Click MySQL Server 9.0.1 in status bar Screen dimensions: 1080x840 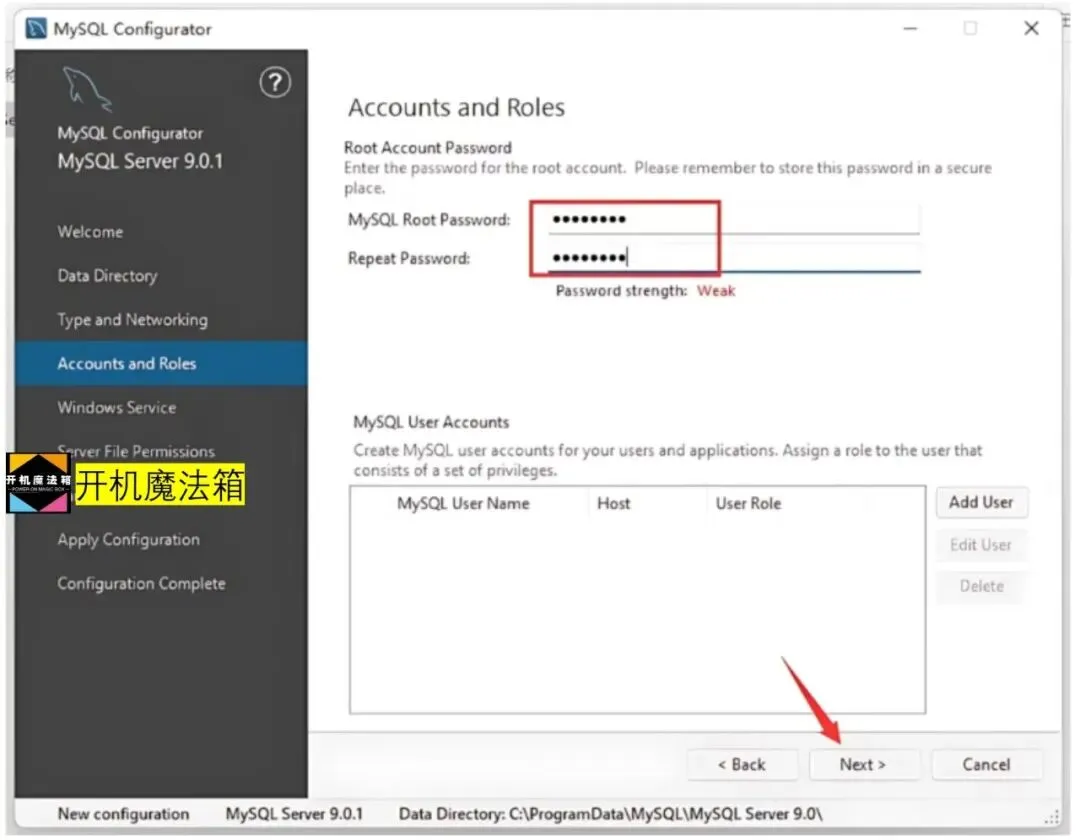pyautogui.click(x=294, y=815)
